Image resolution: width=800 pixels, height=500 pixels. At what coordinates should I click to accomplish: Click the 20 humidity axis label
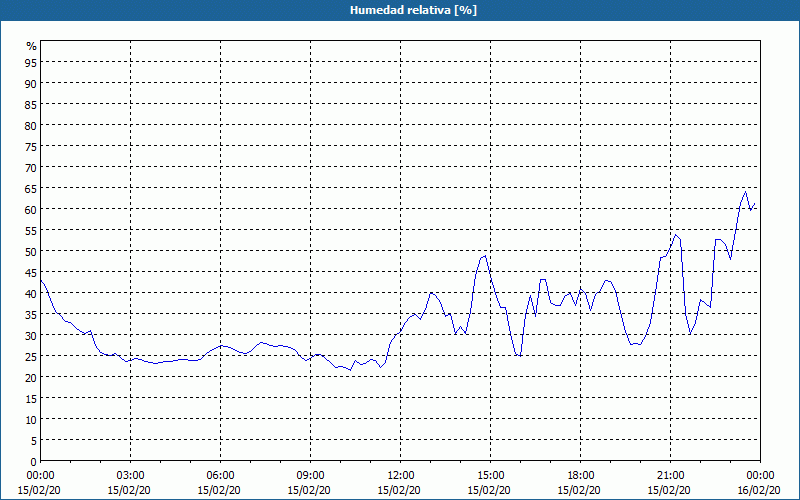tap(31, 378)
